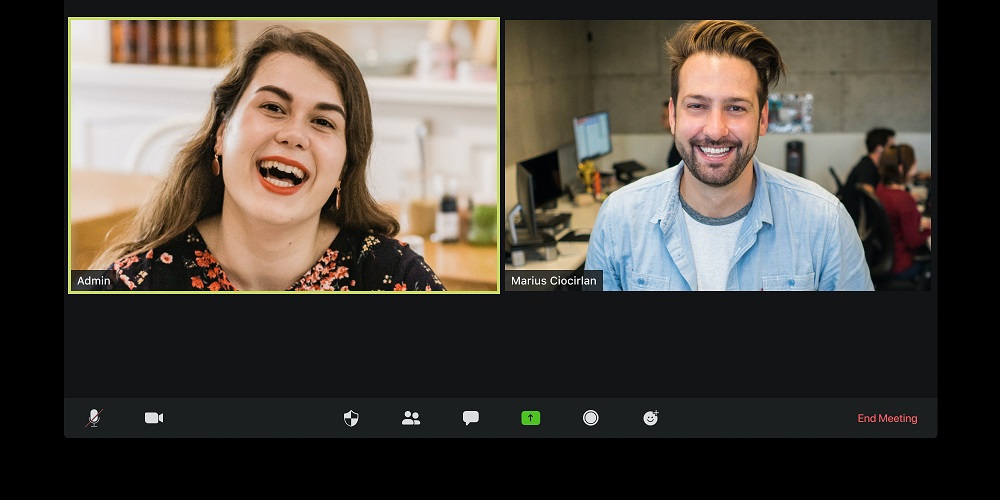Toggle the video camera icon
Image resolution: width=1000 pixels, height=500 pixels.
(154, 418)
